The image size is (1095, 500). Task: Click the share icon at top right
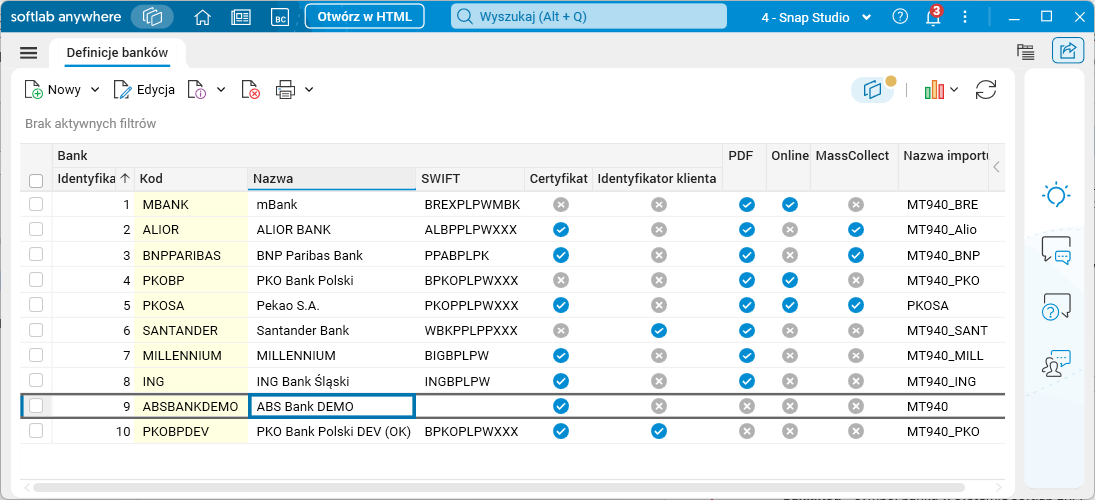1068,51
